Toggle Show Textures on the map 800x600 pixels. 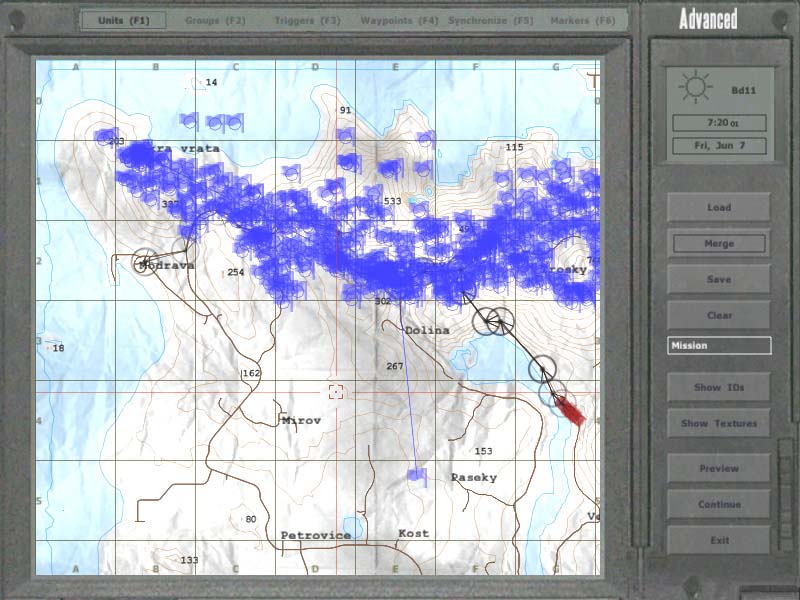tap(719, 423)
